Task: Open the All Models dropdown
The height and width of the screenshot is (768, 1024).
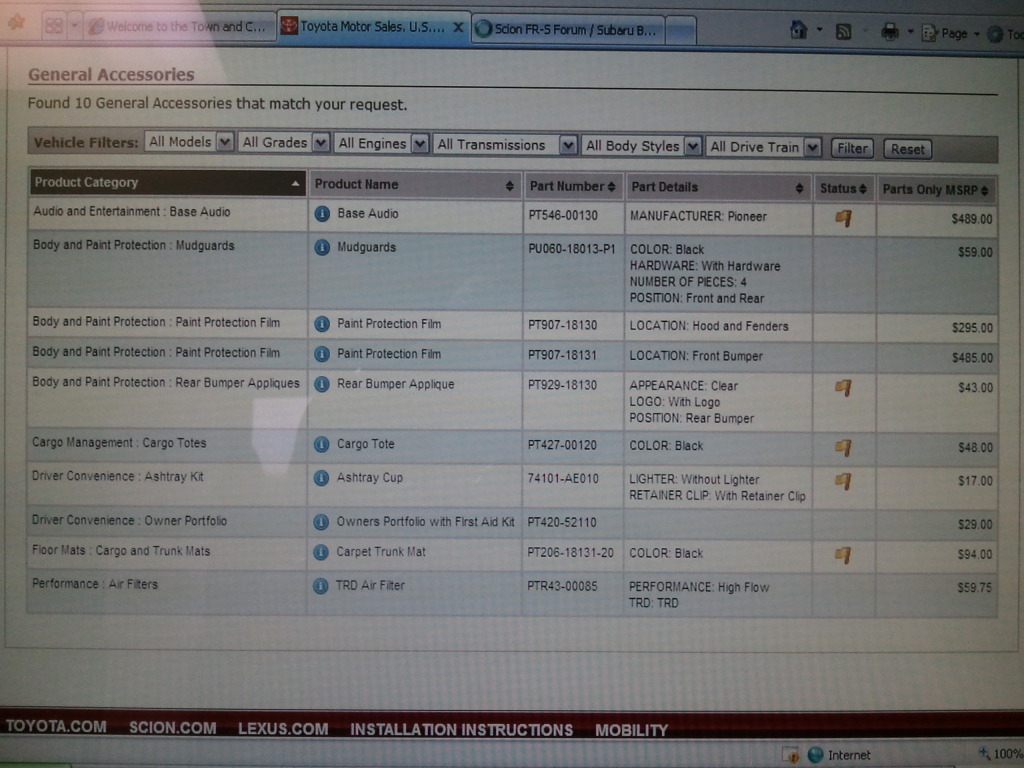Action: tap(189, 142)
